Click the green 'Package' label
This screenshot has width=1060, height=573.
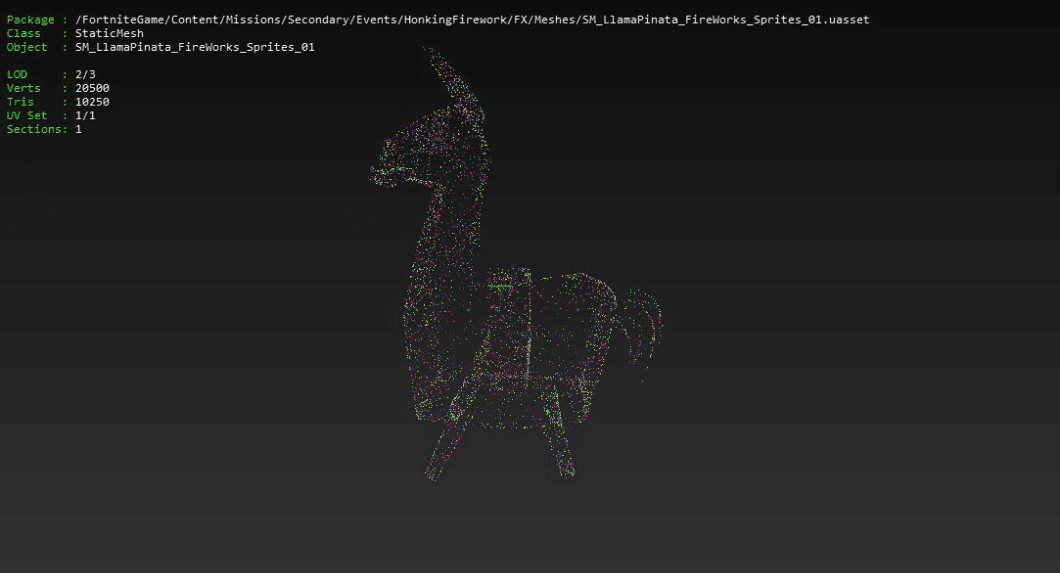(x=30, y=20)
